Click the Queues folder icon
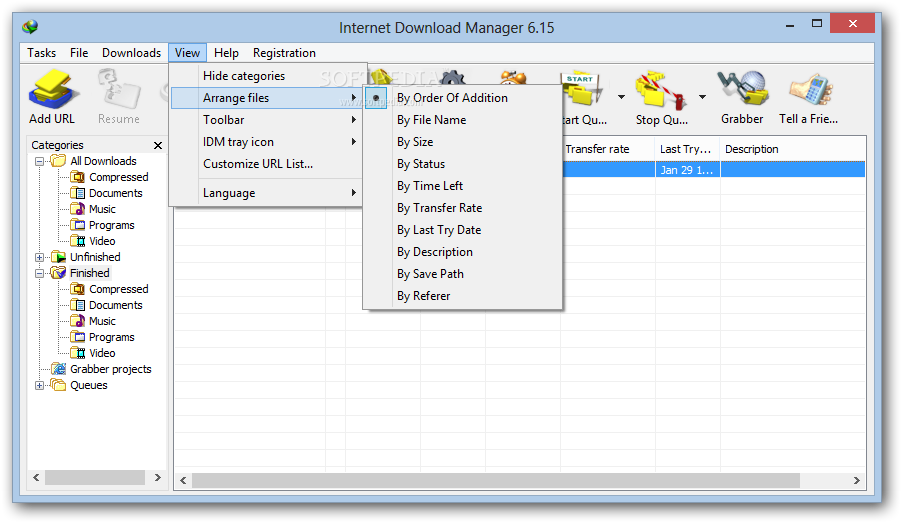 (58, 385)
